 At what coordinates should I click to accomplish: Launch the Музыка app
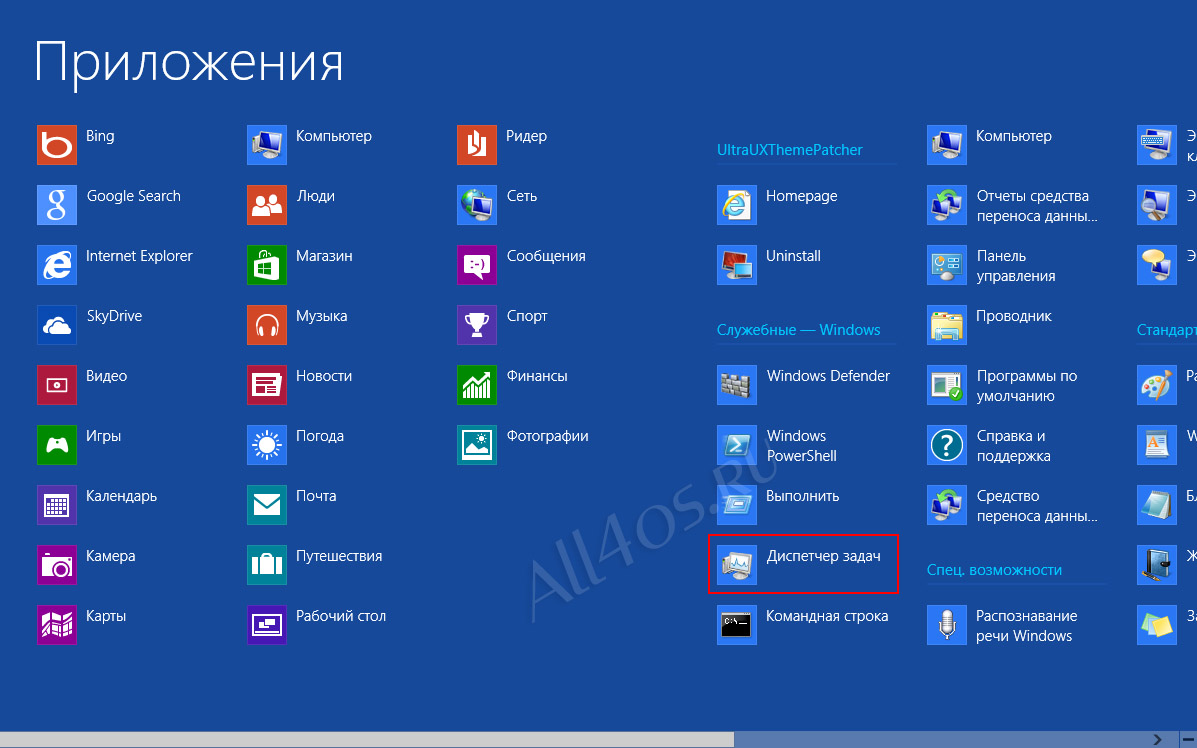(x=266, y=325)
